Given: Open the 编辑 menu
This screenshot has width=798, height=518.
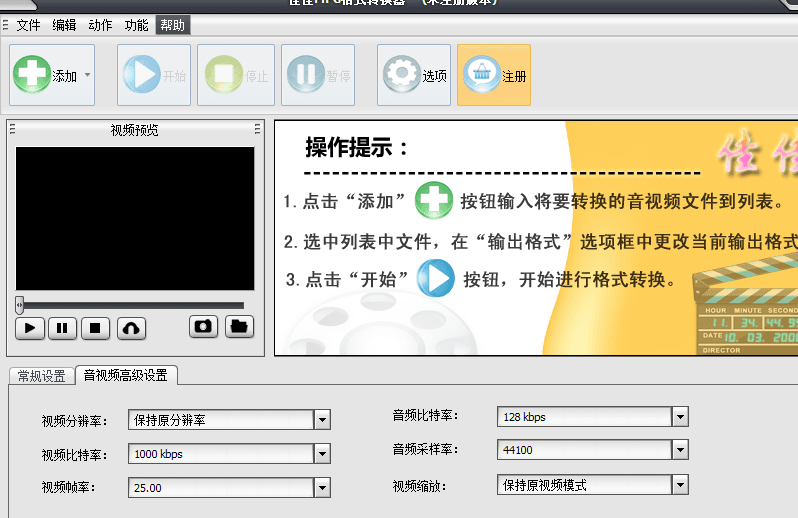Looking at the screenshot, I should (x=64, y=25).
